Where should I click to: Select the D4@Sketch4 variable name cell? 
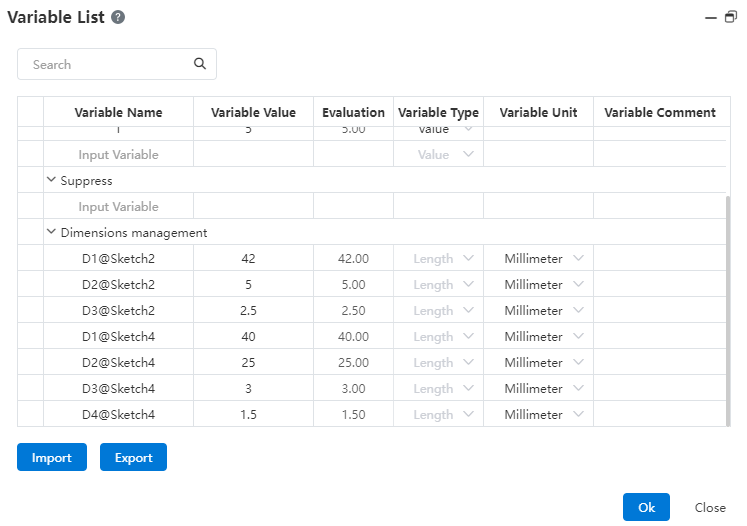point(118,414)
